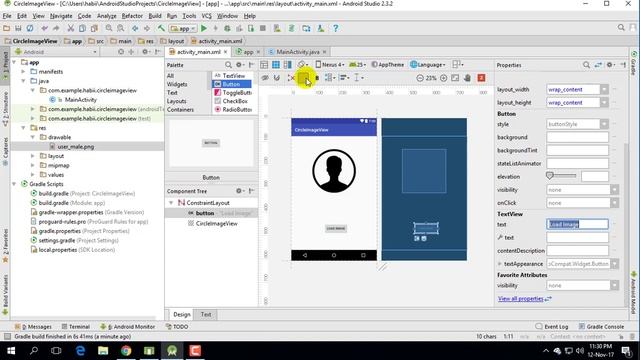Click Search Everywhere magnifier at top right

coord(621,28)
